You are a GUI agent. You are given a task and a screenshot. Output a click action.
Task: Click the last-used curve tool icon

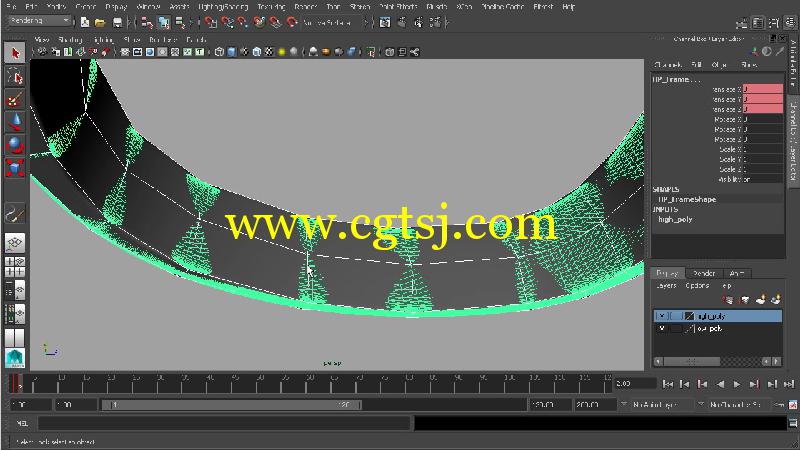click(x=15, y=215)
